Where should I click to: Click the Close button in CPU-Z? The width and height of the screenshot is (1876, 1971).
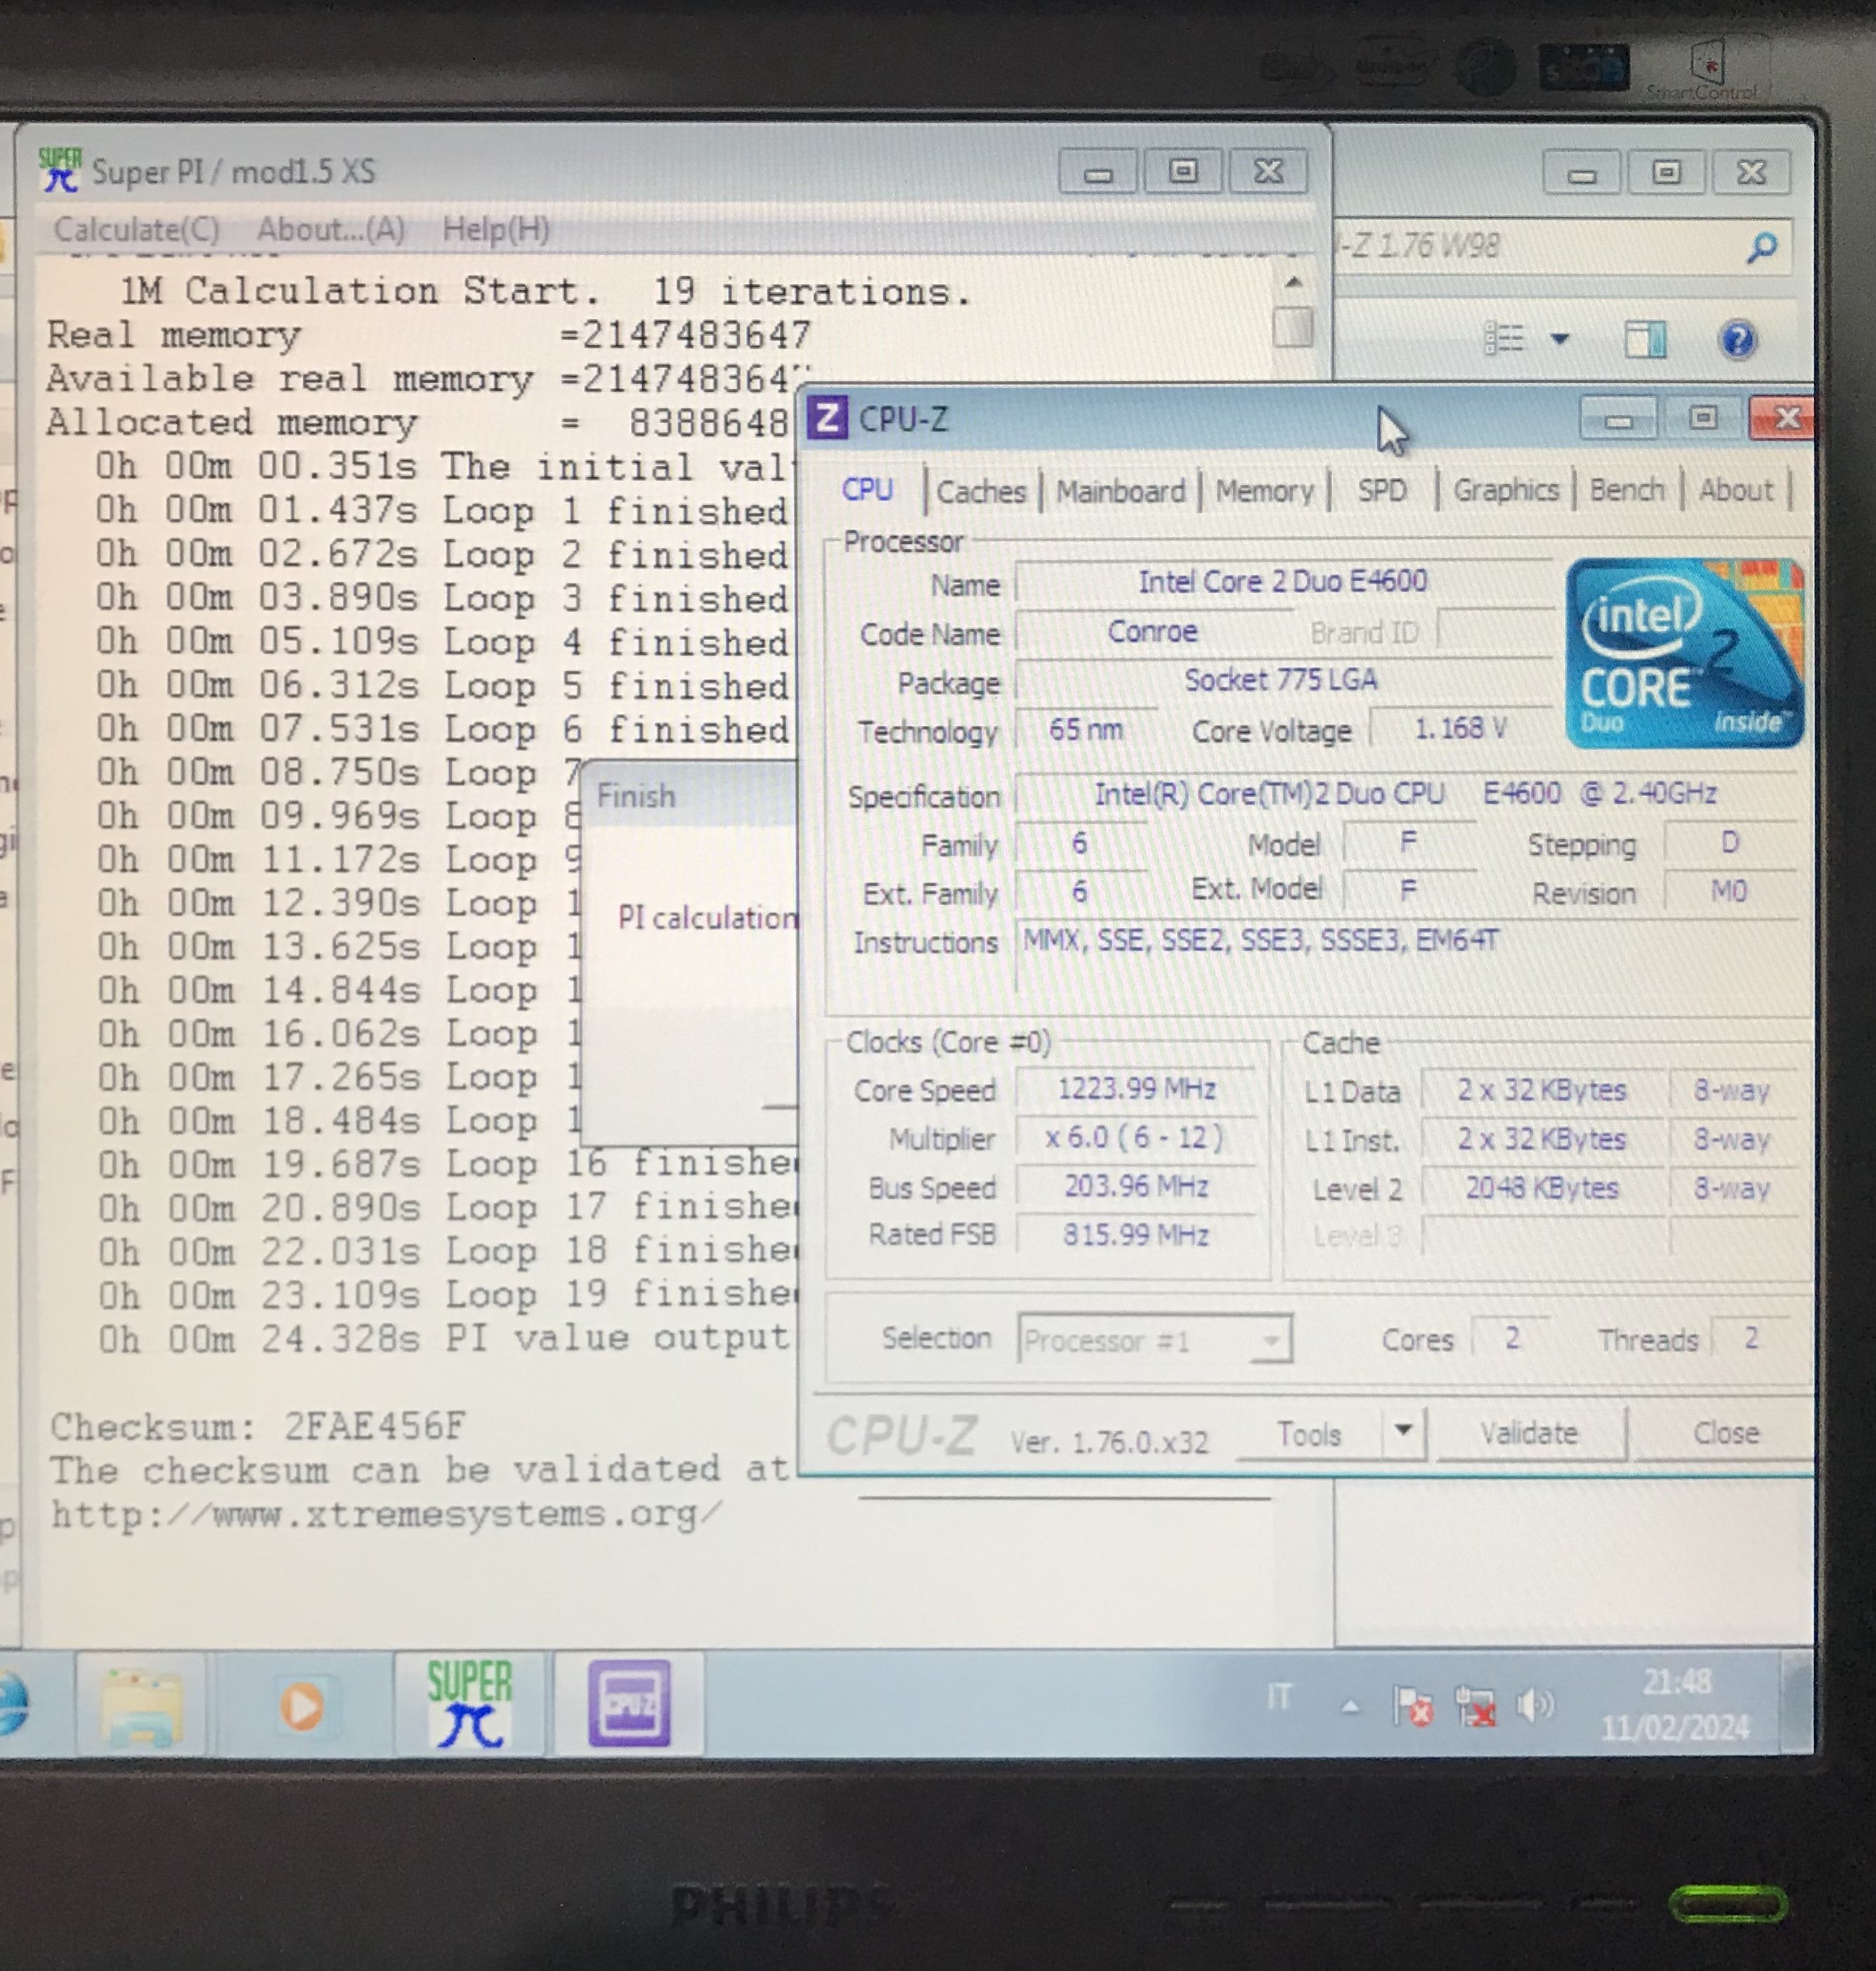1725,1433
